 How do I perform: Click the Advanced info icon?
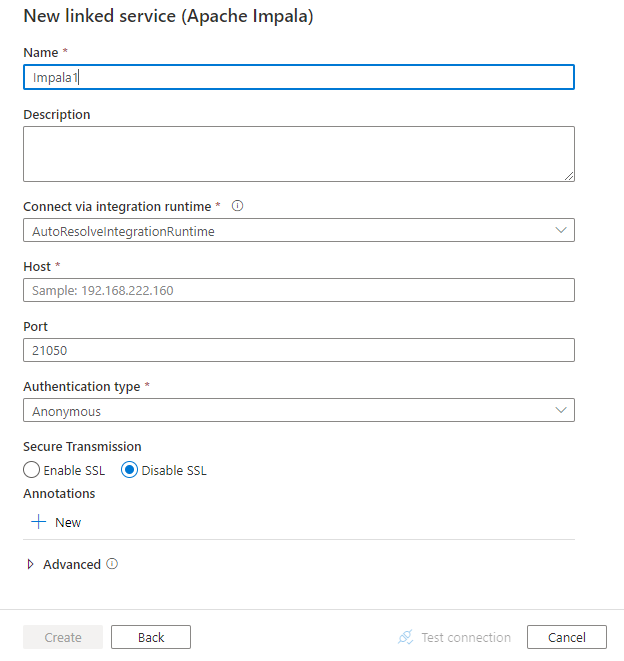pos(112,564)
